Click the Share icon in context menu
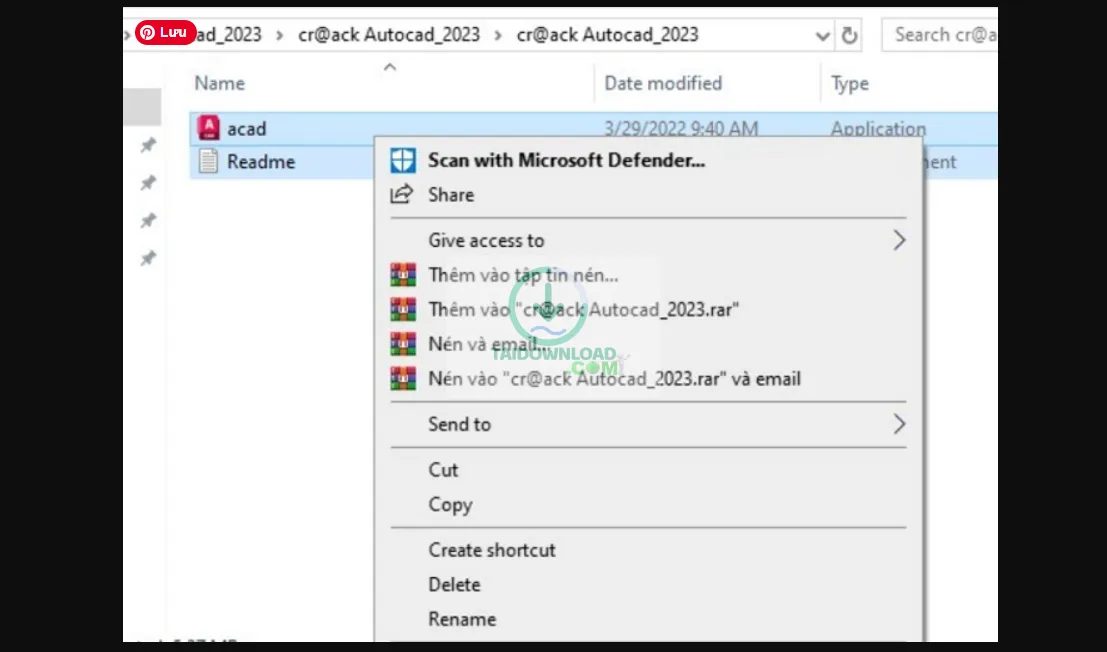Image resolution: width=1107 pixels, height=652 pixels. [x=402, y=194]
